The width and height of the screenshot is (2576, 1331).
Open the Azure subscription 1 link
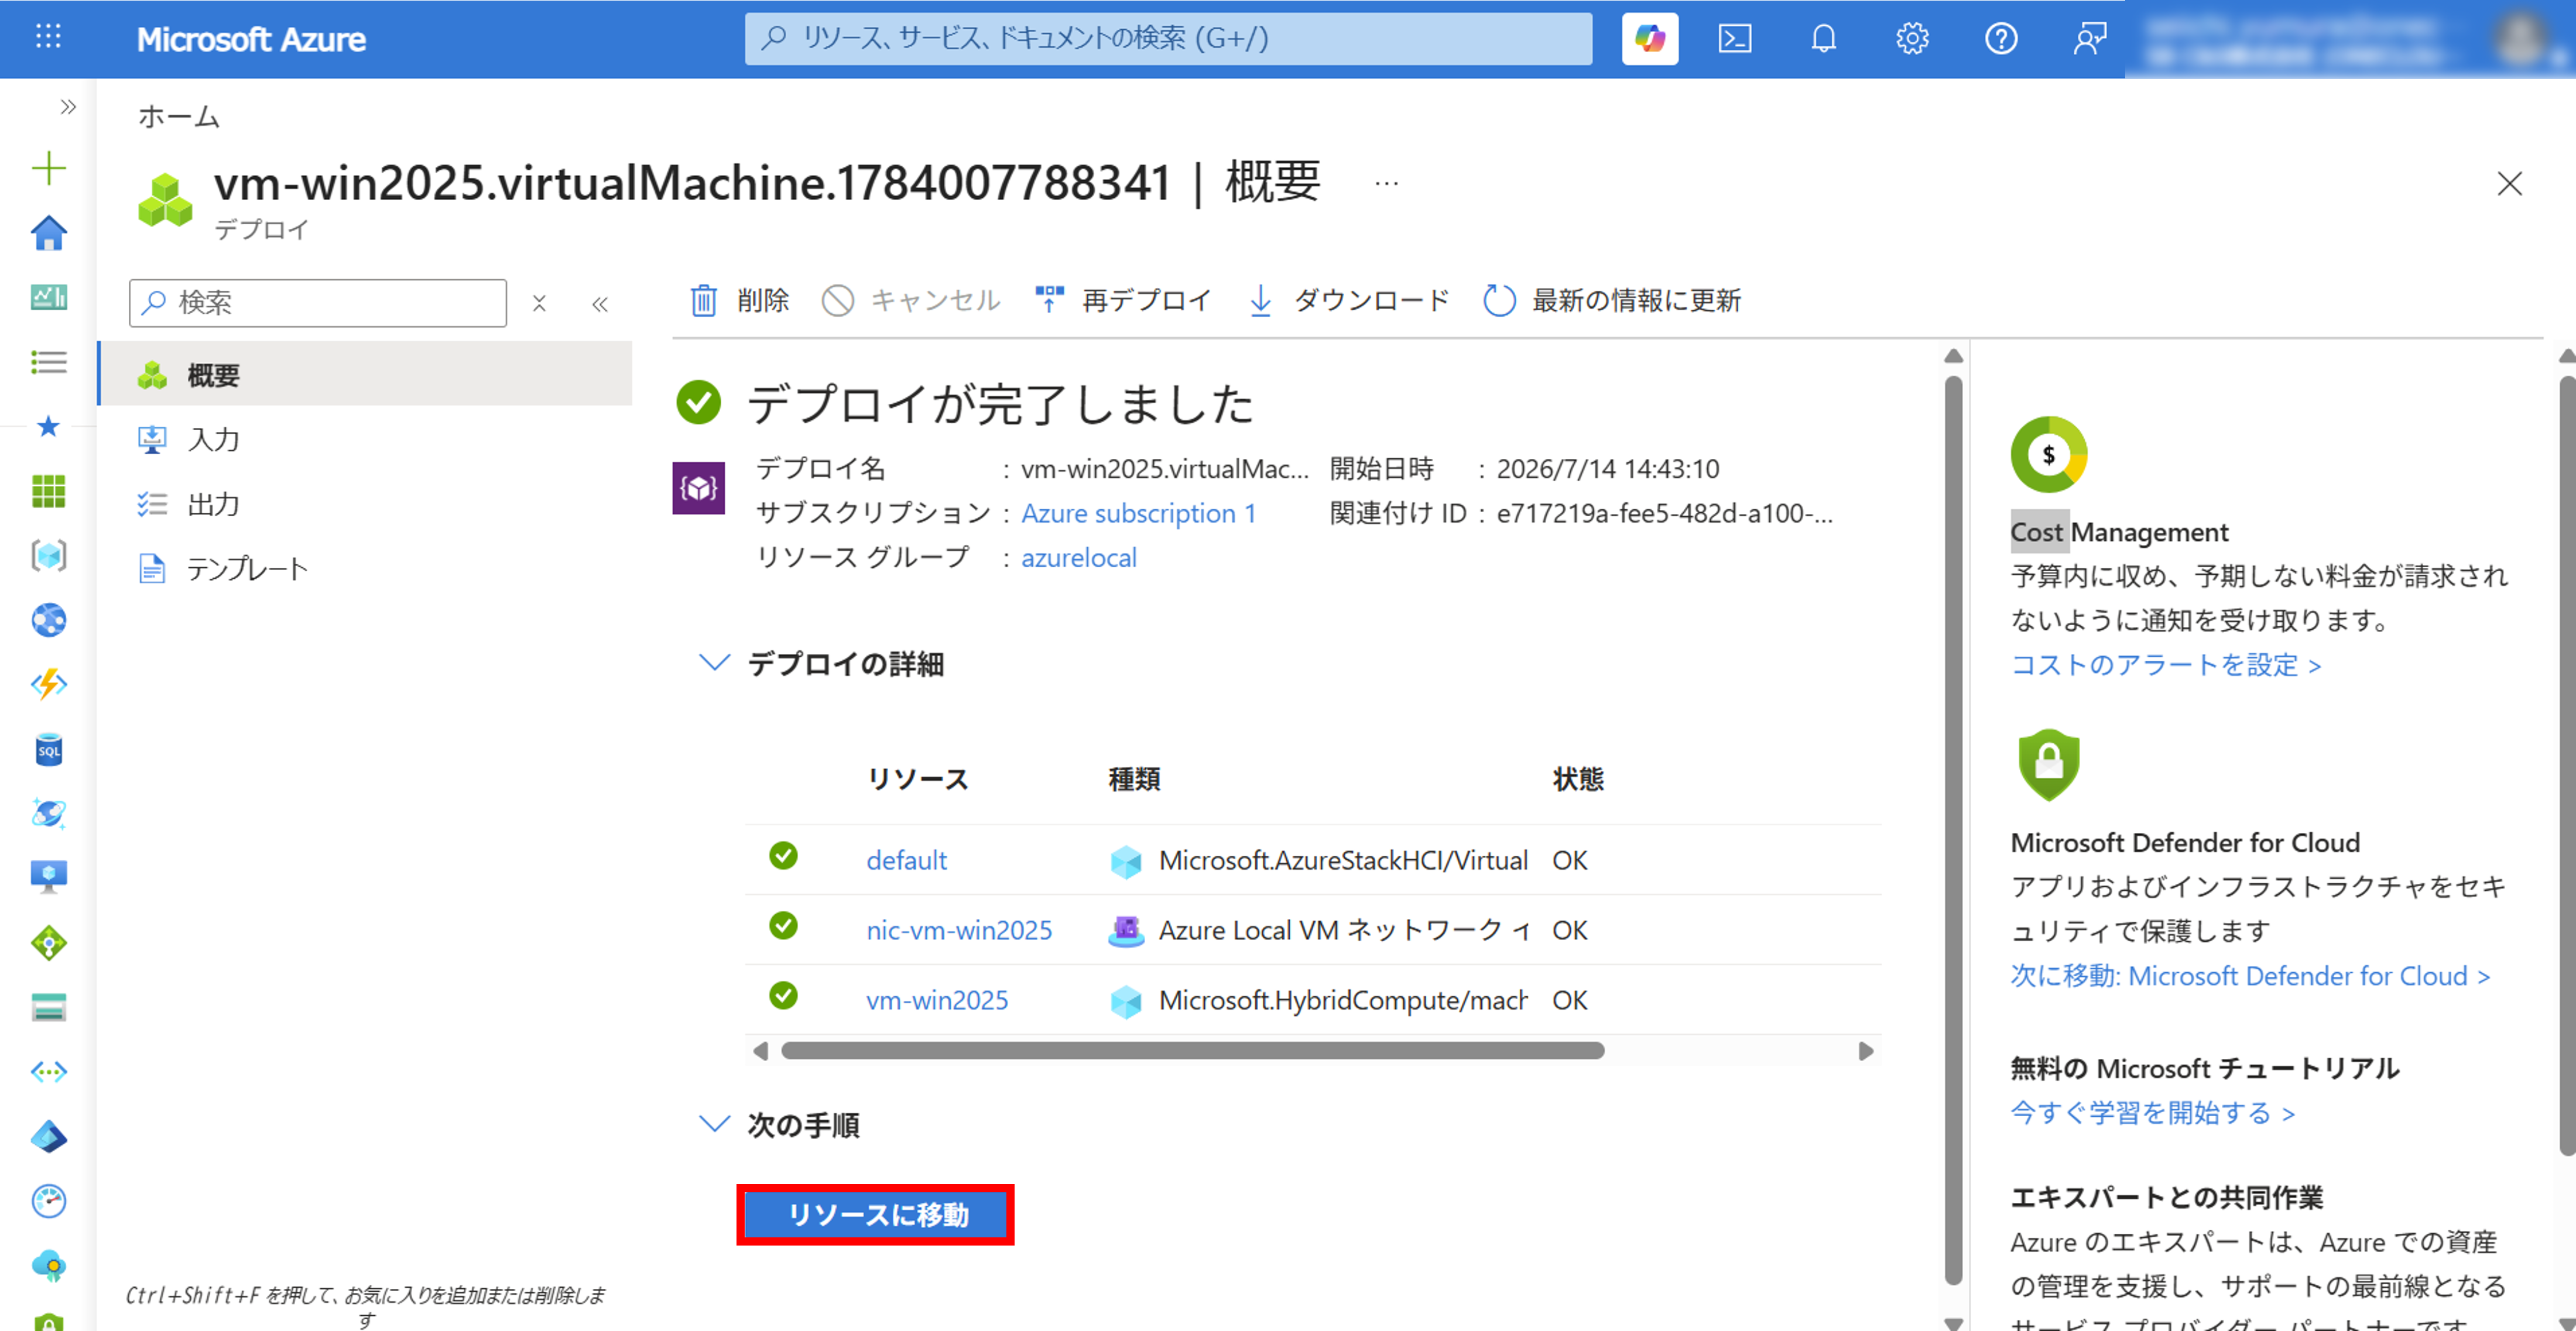(x=1138, y=513)
